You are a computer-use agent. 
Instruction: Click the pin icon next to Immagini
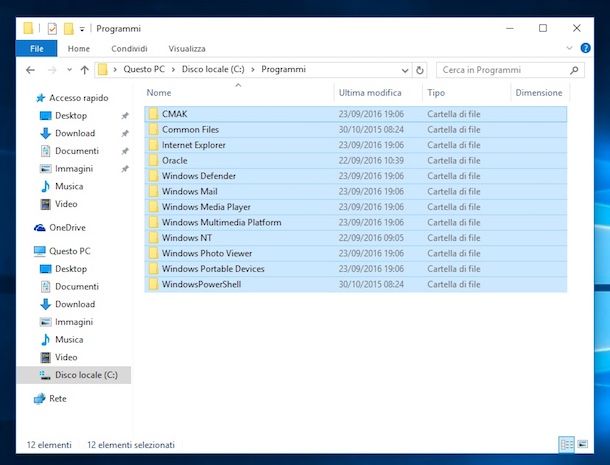pyautogui.click(x=125, y=169)
